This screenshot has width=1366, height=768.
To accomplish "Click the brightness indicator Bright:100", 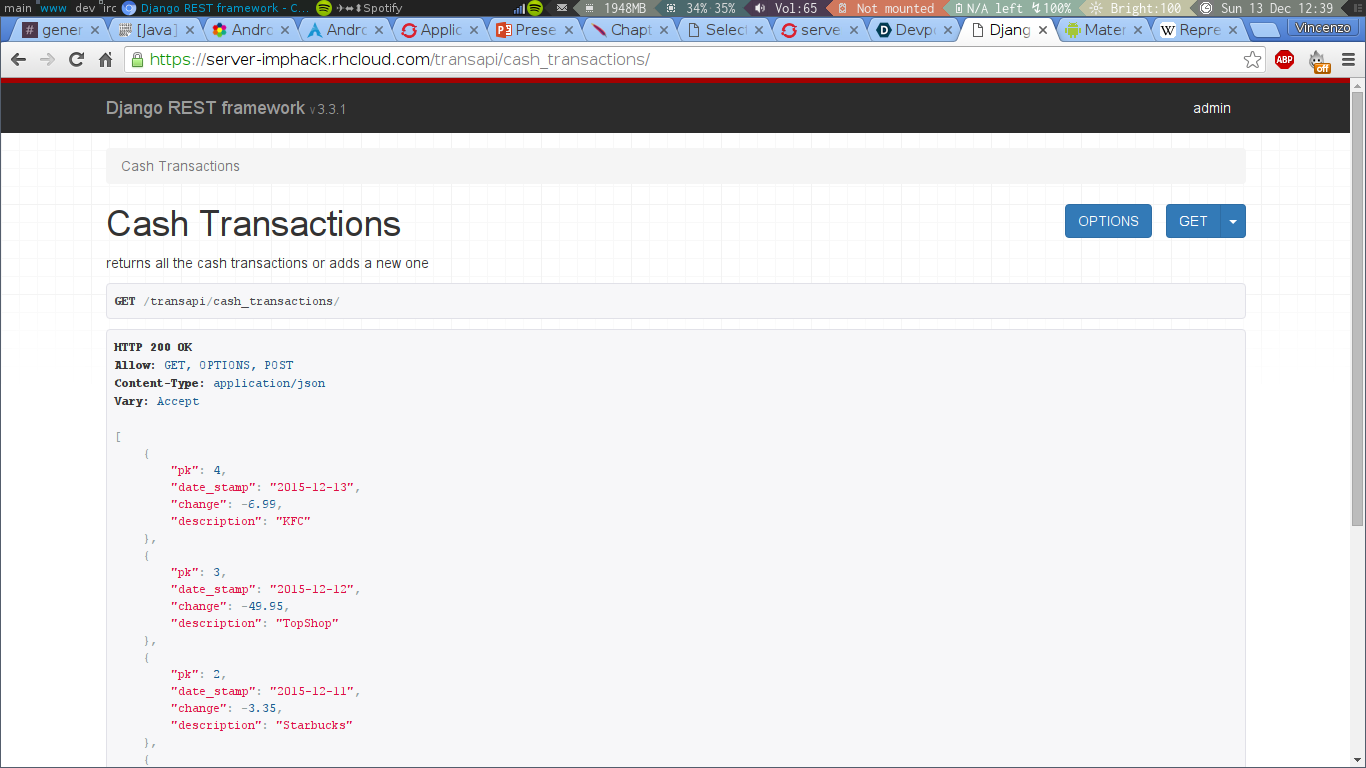I will tap(1136, 8).
